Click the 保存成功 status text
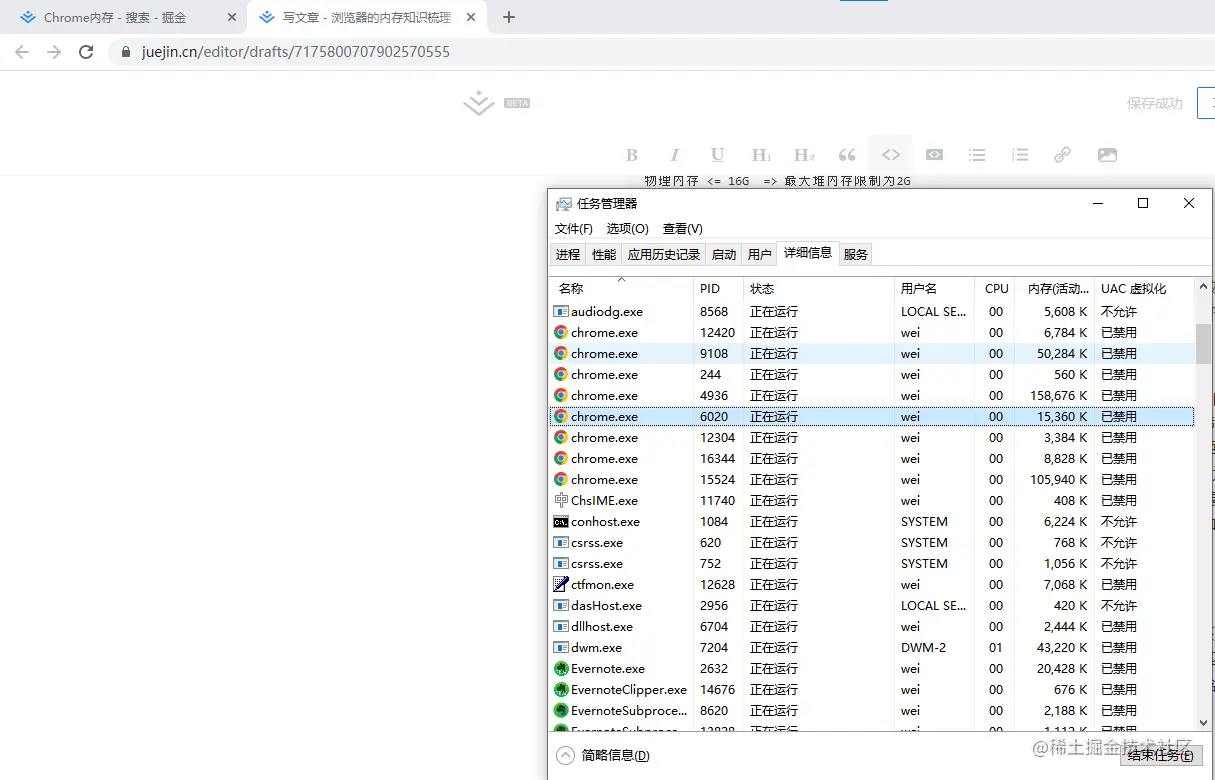The width and height of the screenshot is (1215, 780). coord(1154,103)
